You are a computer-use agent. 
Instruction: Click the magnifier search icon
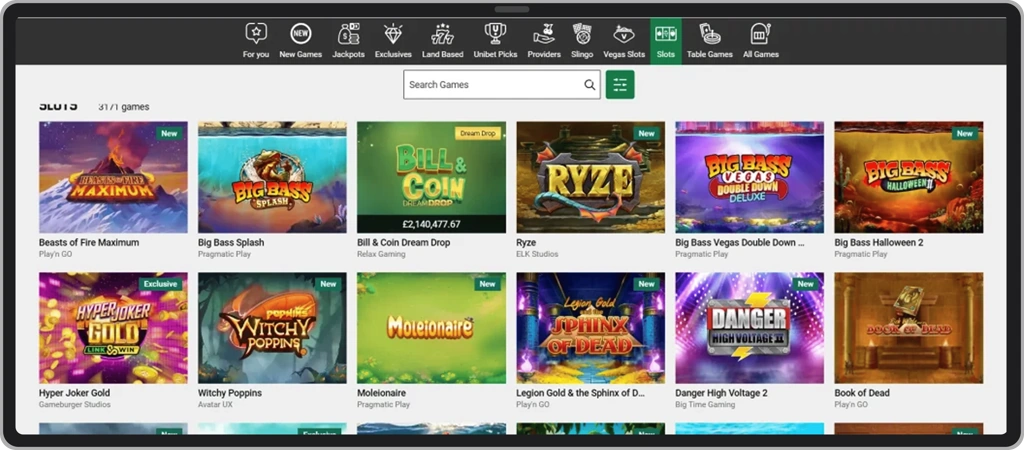590,85
